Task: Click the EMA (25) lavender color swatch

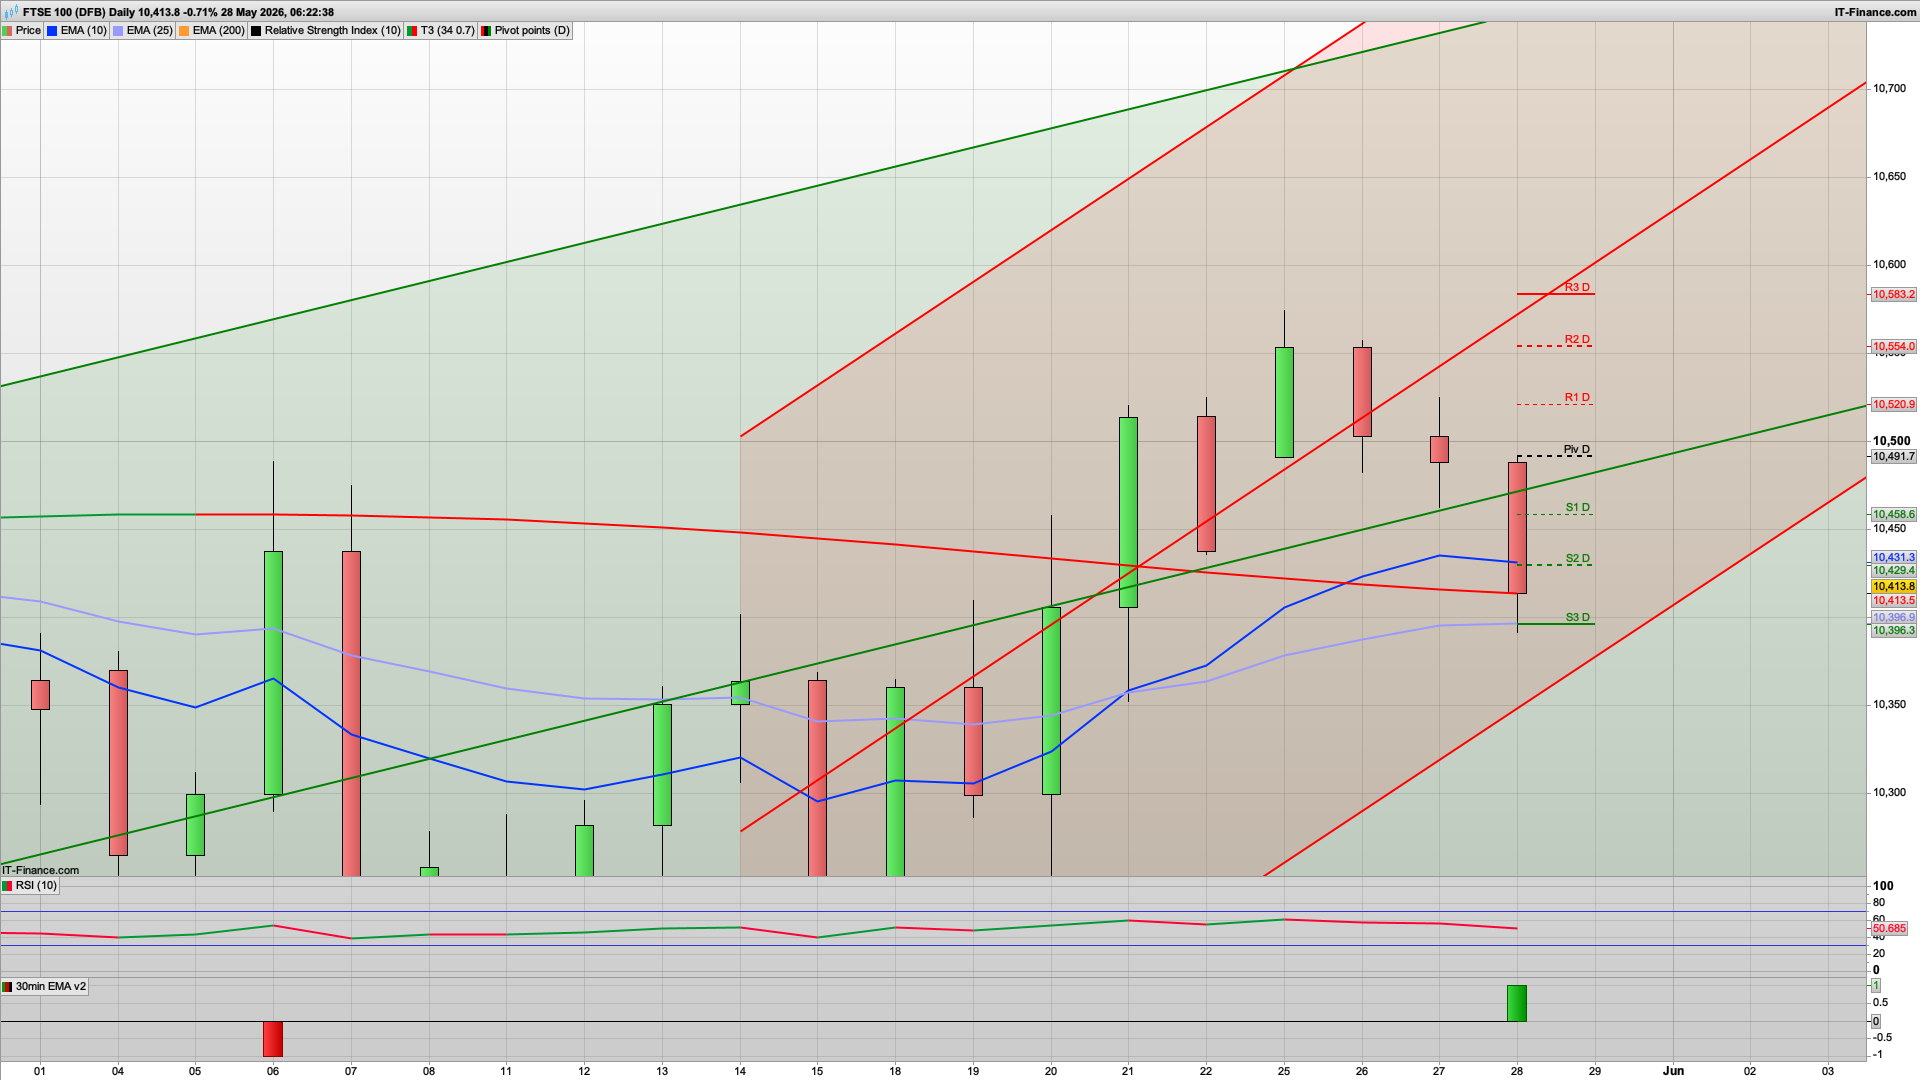Action: pos(118,31)
